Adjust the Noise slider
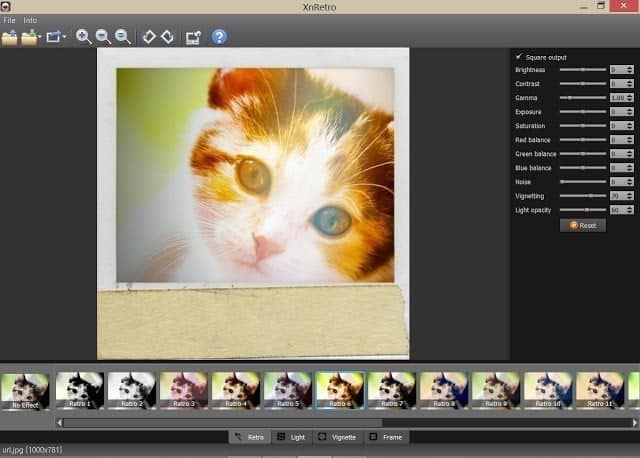The height and width of the screenshot is (458, 640). (583, 182)
